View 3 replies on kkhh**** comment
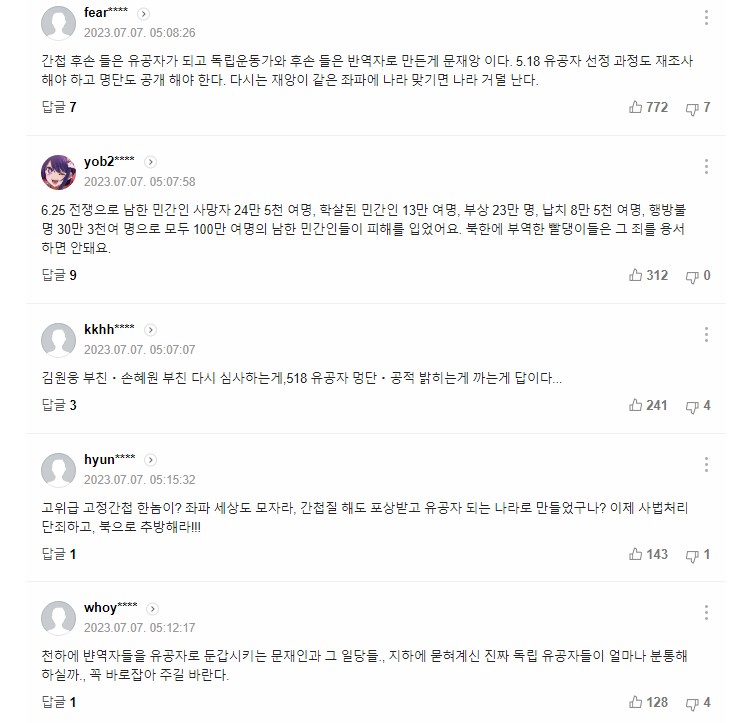748x723 pixels. [x=59, y=405]
